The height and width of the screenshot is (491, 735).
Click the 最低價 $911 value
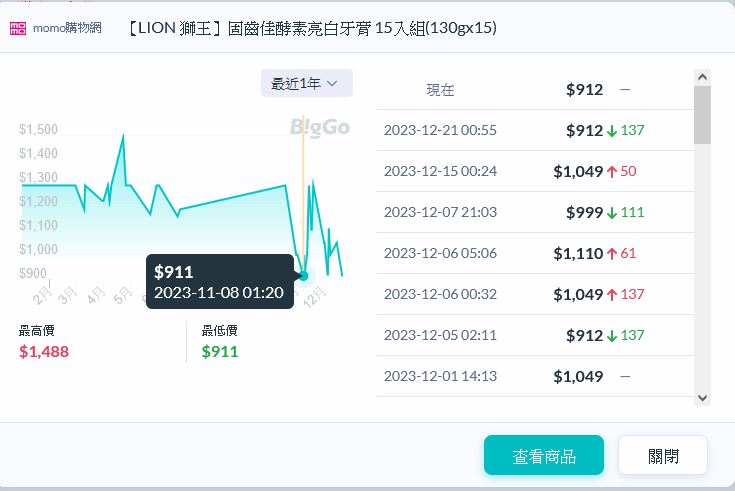point(220,351)
